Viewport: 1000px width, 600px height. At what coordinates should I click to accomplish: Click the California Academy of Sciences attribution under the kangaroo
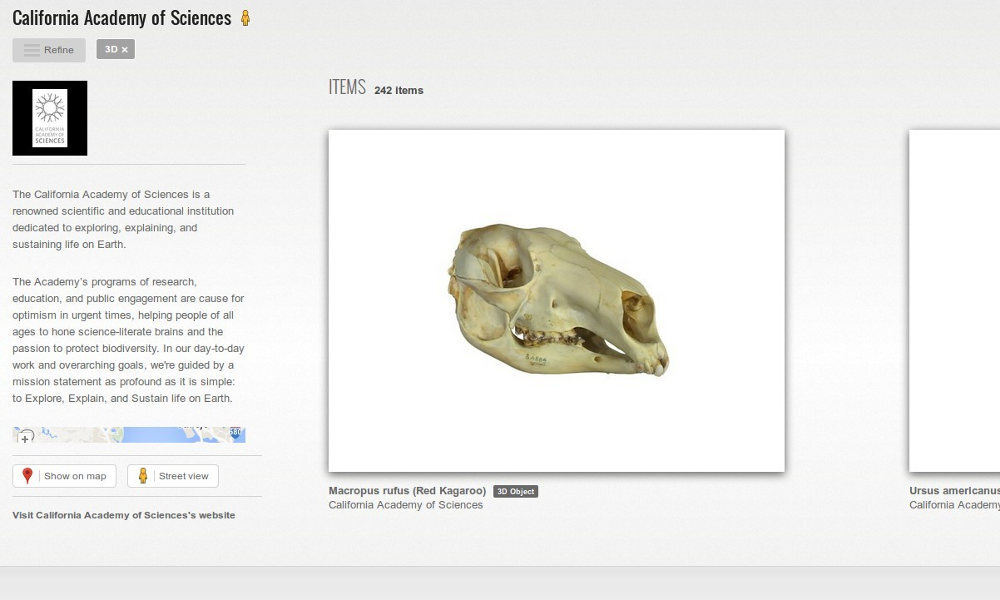(405, 505)
